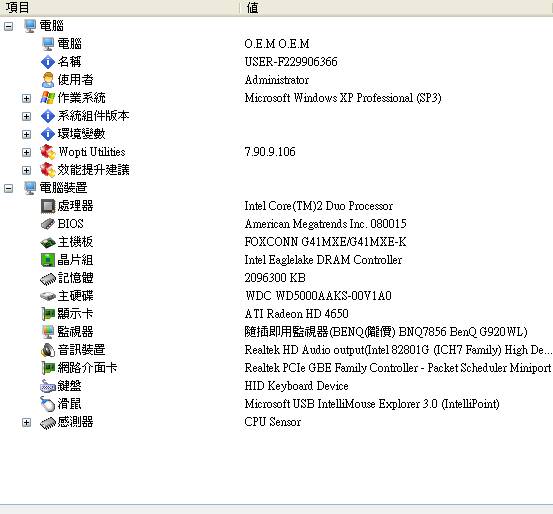Select the memory module icon beside 記憶體
Viewport: 553px width, 514px height.
[48, 278]
